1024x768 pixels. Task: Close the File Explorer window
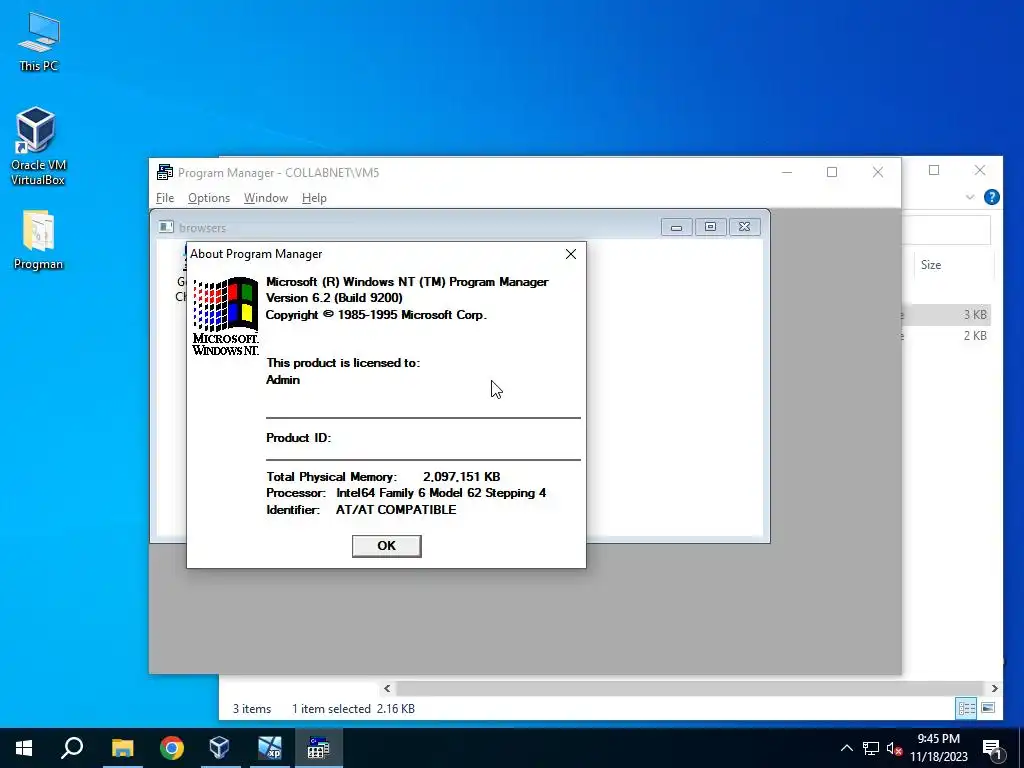[980, 170]
